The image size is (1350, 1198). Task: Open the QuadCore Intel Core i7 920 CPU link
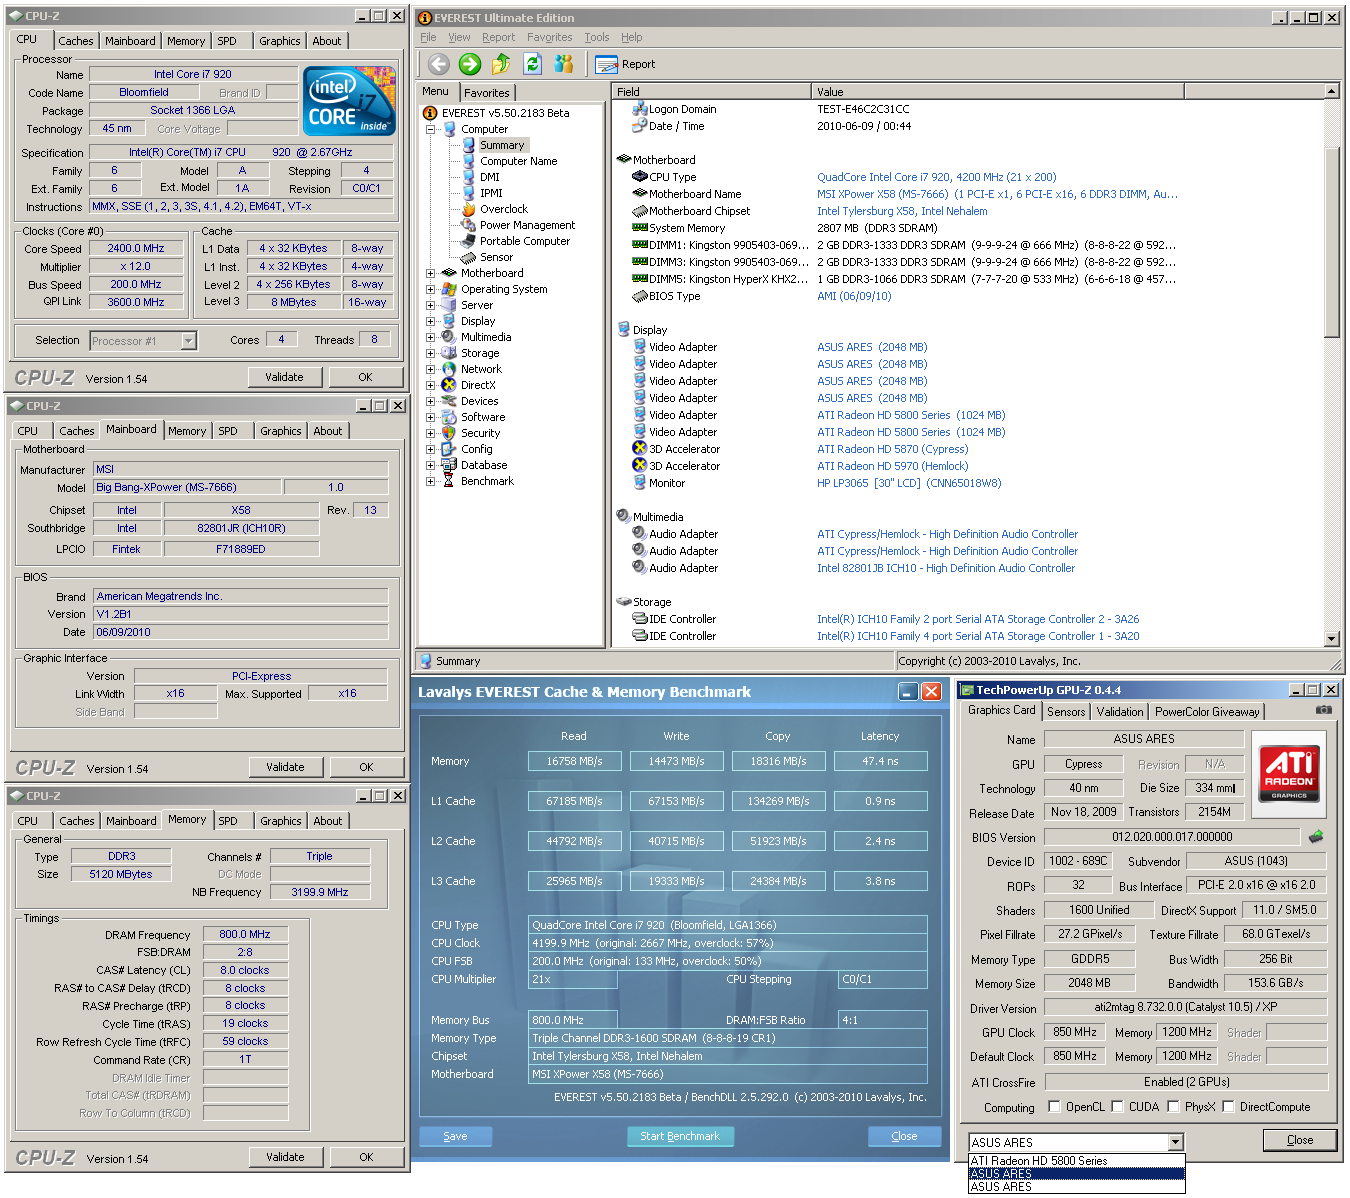[x=936, y=177]
